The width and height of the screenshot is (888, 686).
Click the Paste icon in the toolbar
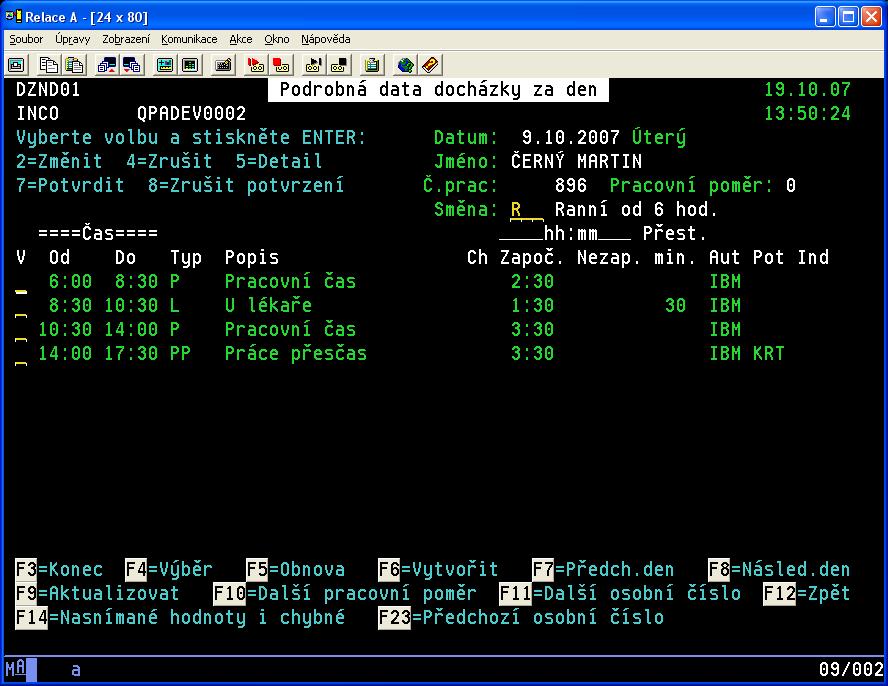(x=74, y=65)
